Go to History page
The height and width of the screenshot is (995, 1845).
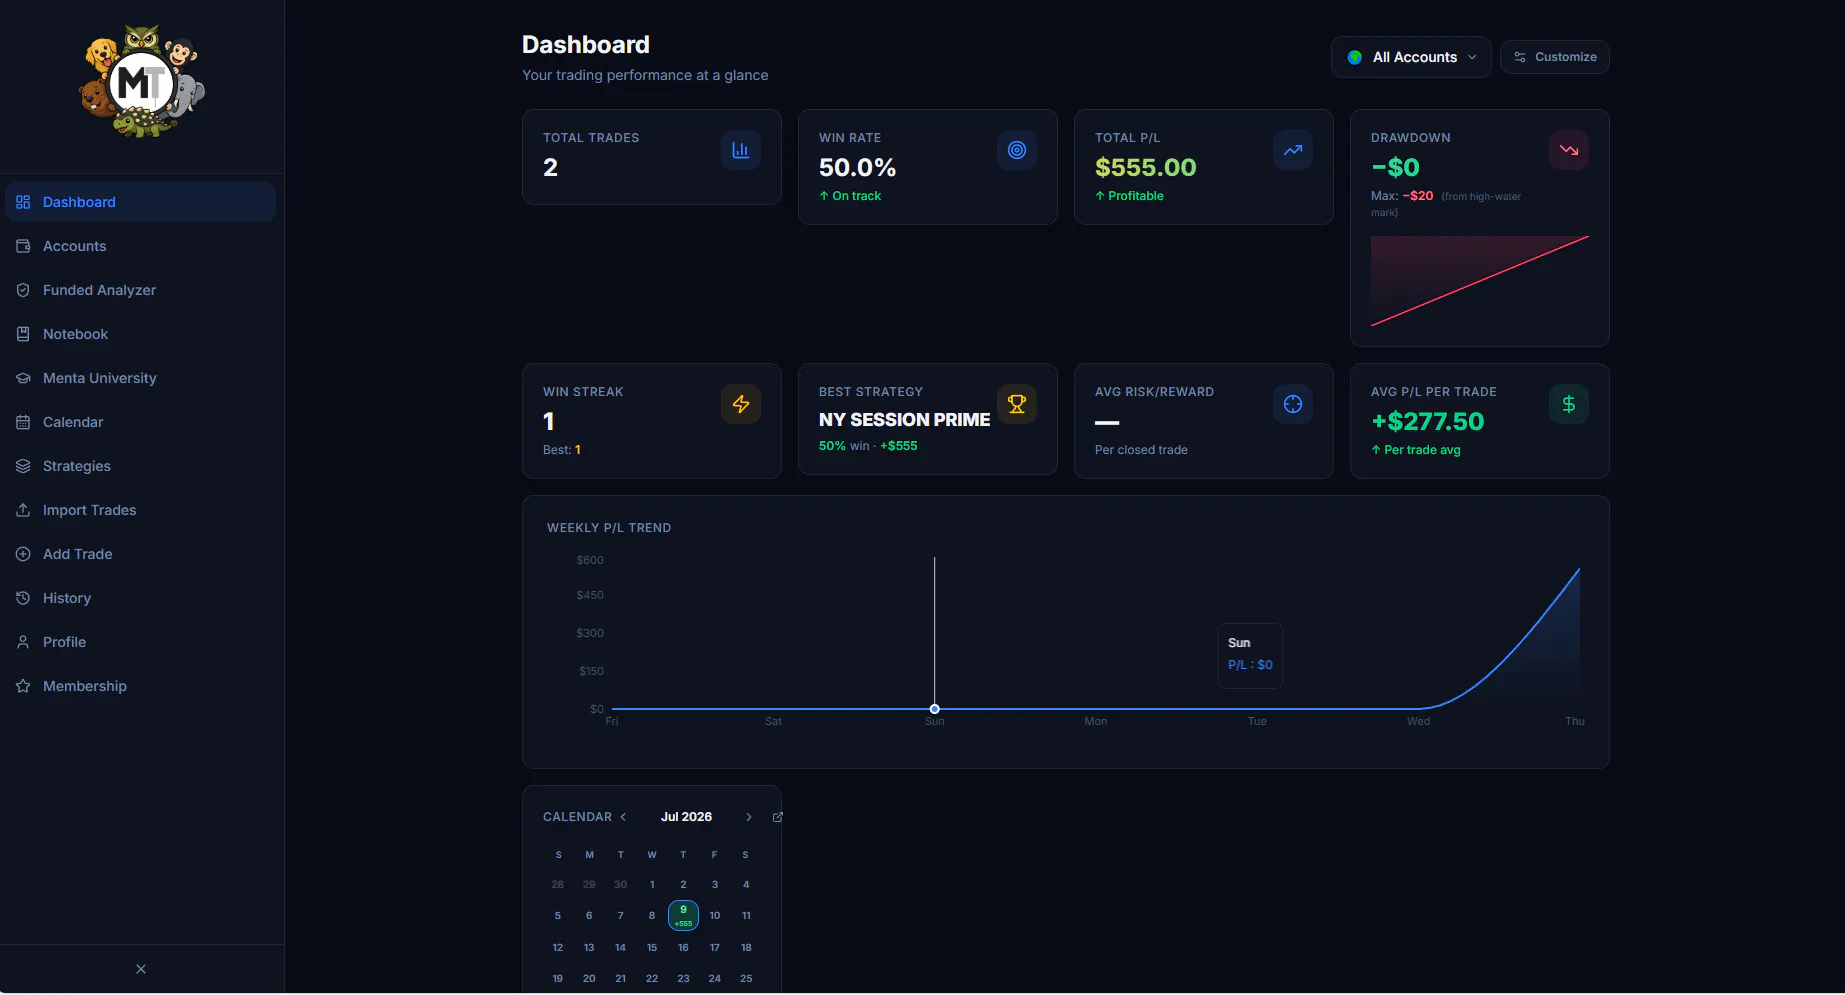pyautogui.click(x=140, y=598)
